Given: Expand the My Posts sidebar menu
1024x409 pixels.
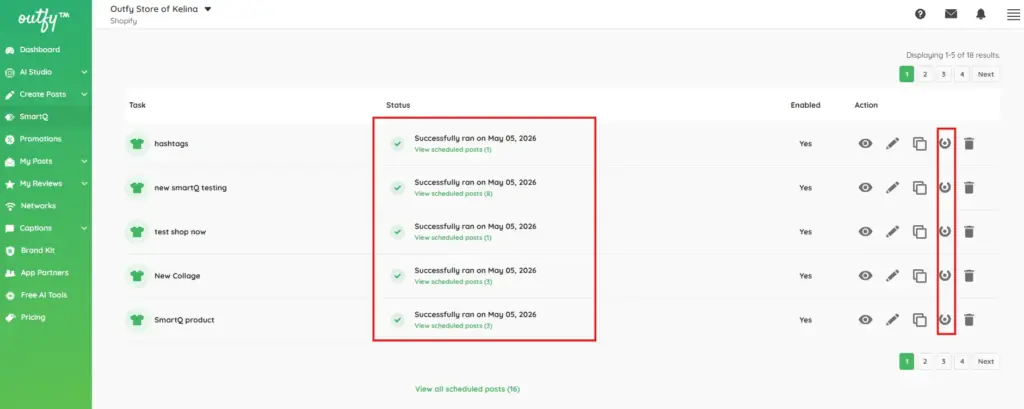Looking at the screenshot, I should tap(84, 161).
